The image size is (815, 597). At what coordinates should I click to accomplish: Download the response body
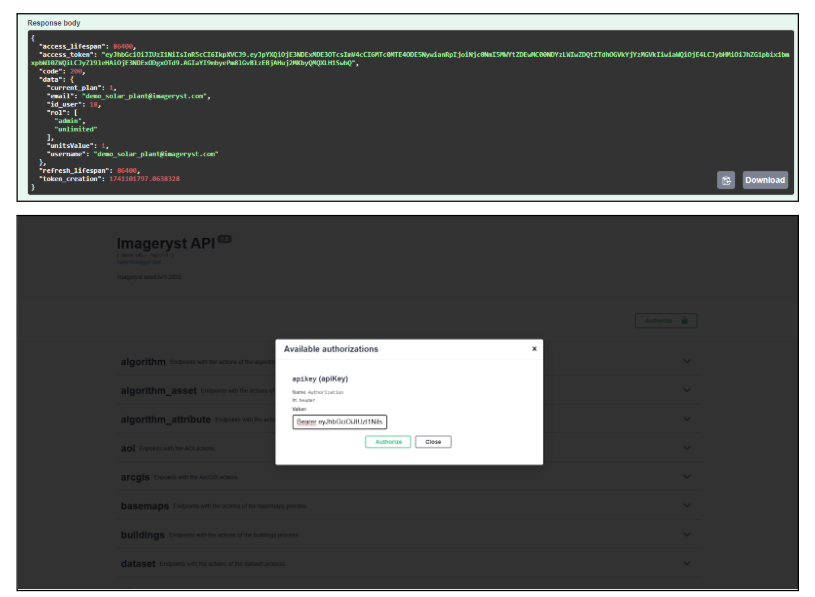coord(765,180)
